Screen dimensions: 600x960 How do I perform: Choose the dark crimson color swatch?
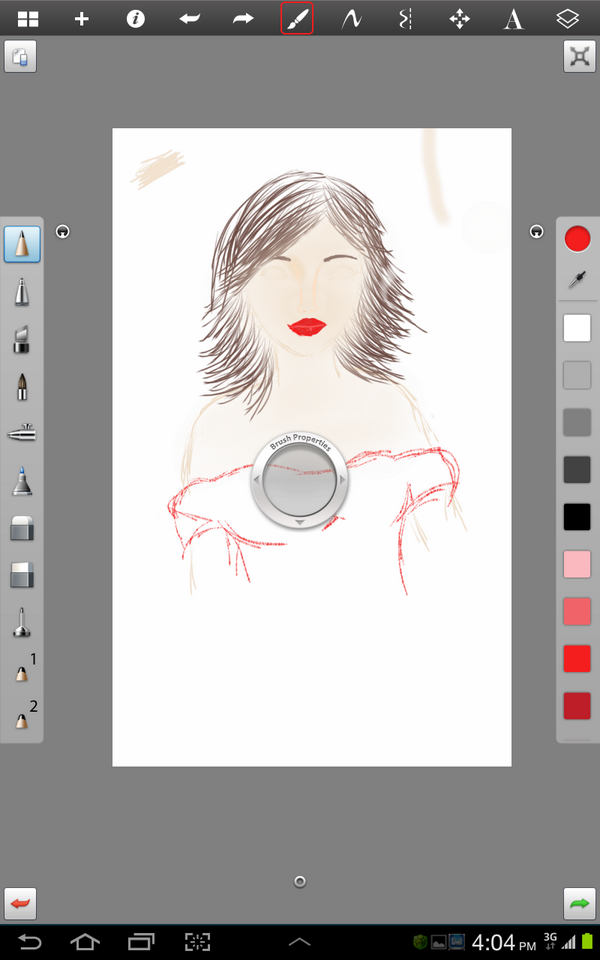(x=577, y=706)
